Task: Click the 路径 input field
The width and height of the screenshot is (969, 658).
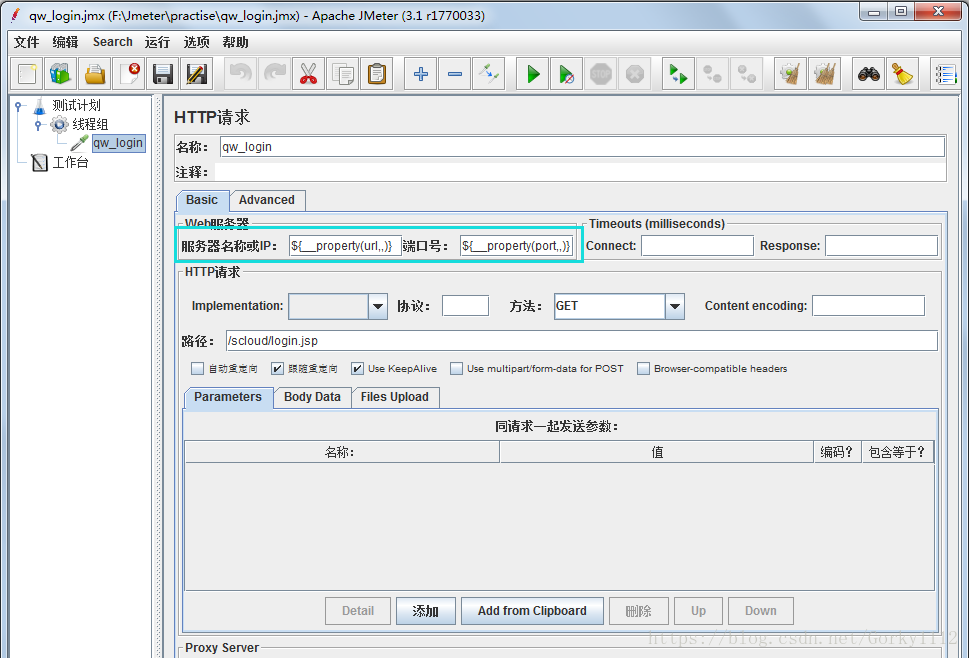Action: pyautogui.click(x=582, y=341)
